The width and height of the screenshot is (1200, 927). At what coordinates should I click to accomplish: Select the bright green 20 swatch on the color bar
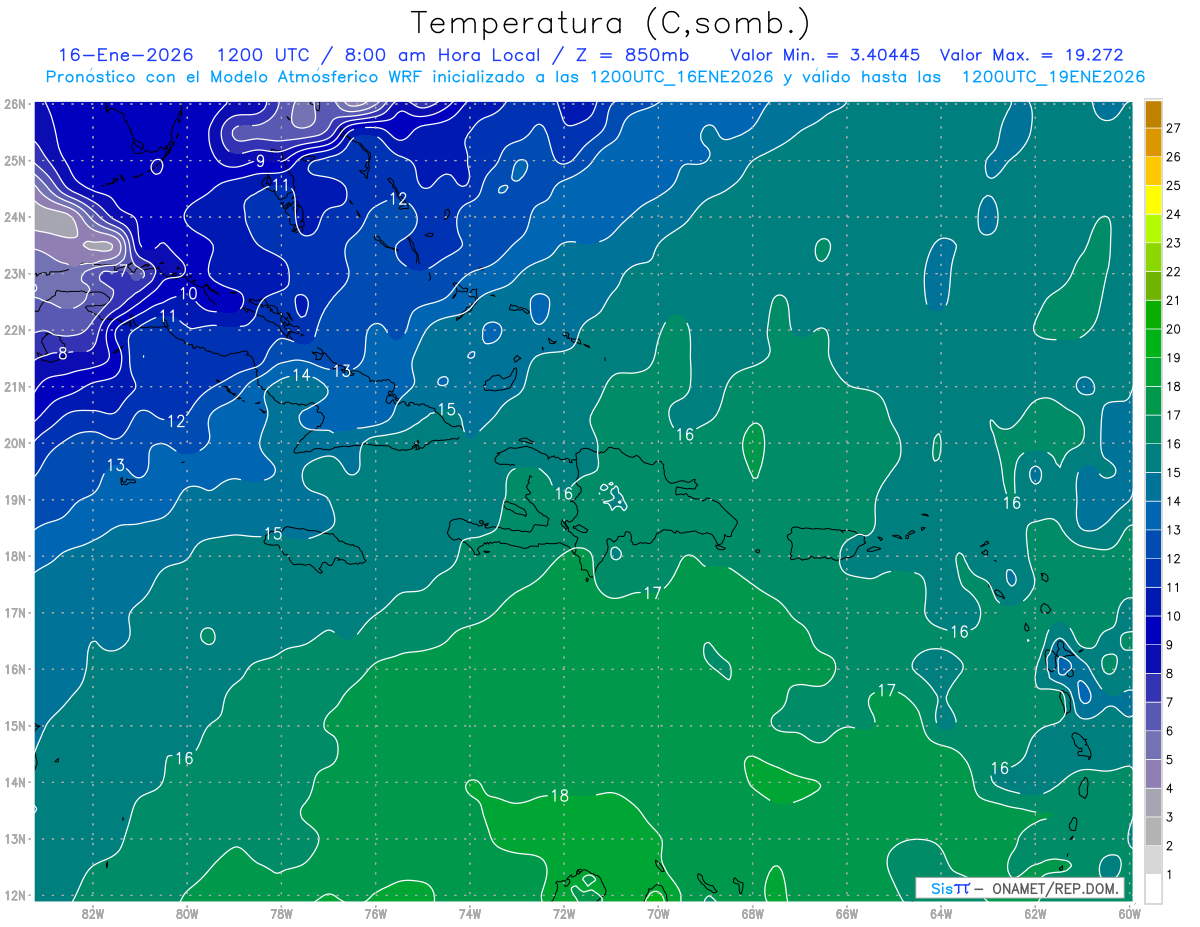1153,315
